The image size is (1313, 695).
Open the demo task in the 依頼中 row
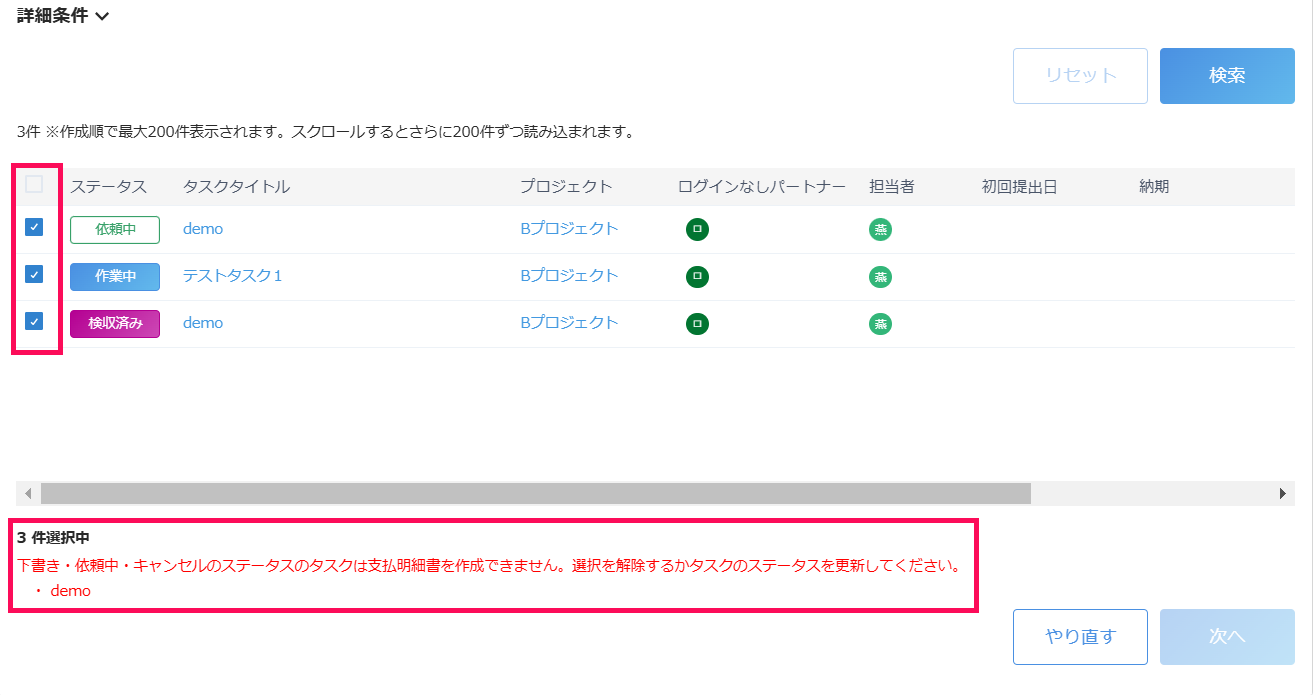203,229
